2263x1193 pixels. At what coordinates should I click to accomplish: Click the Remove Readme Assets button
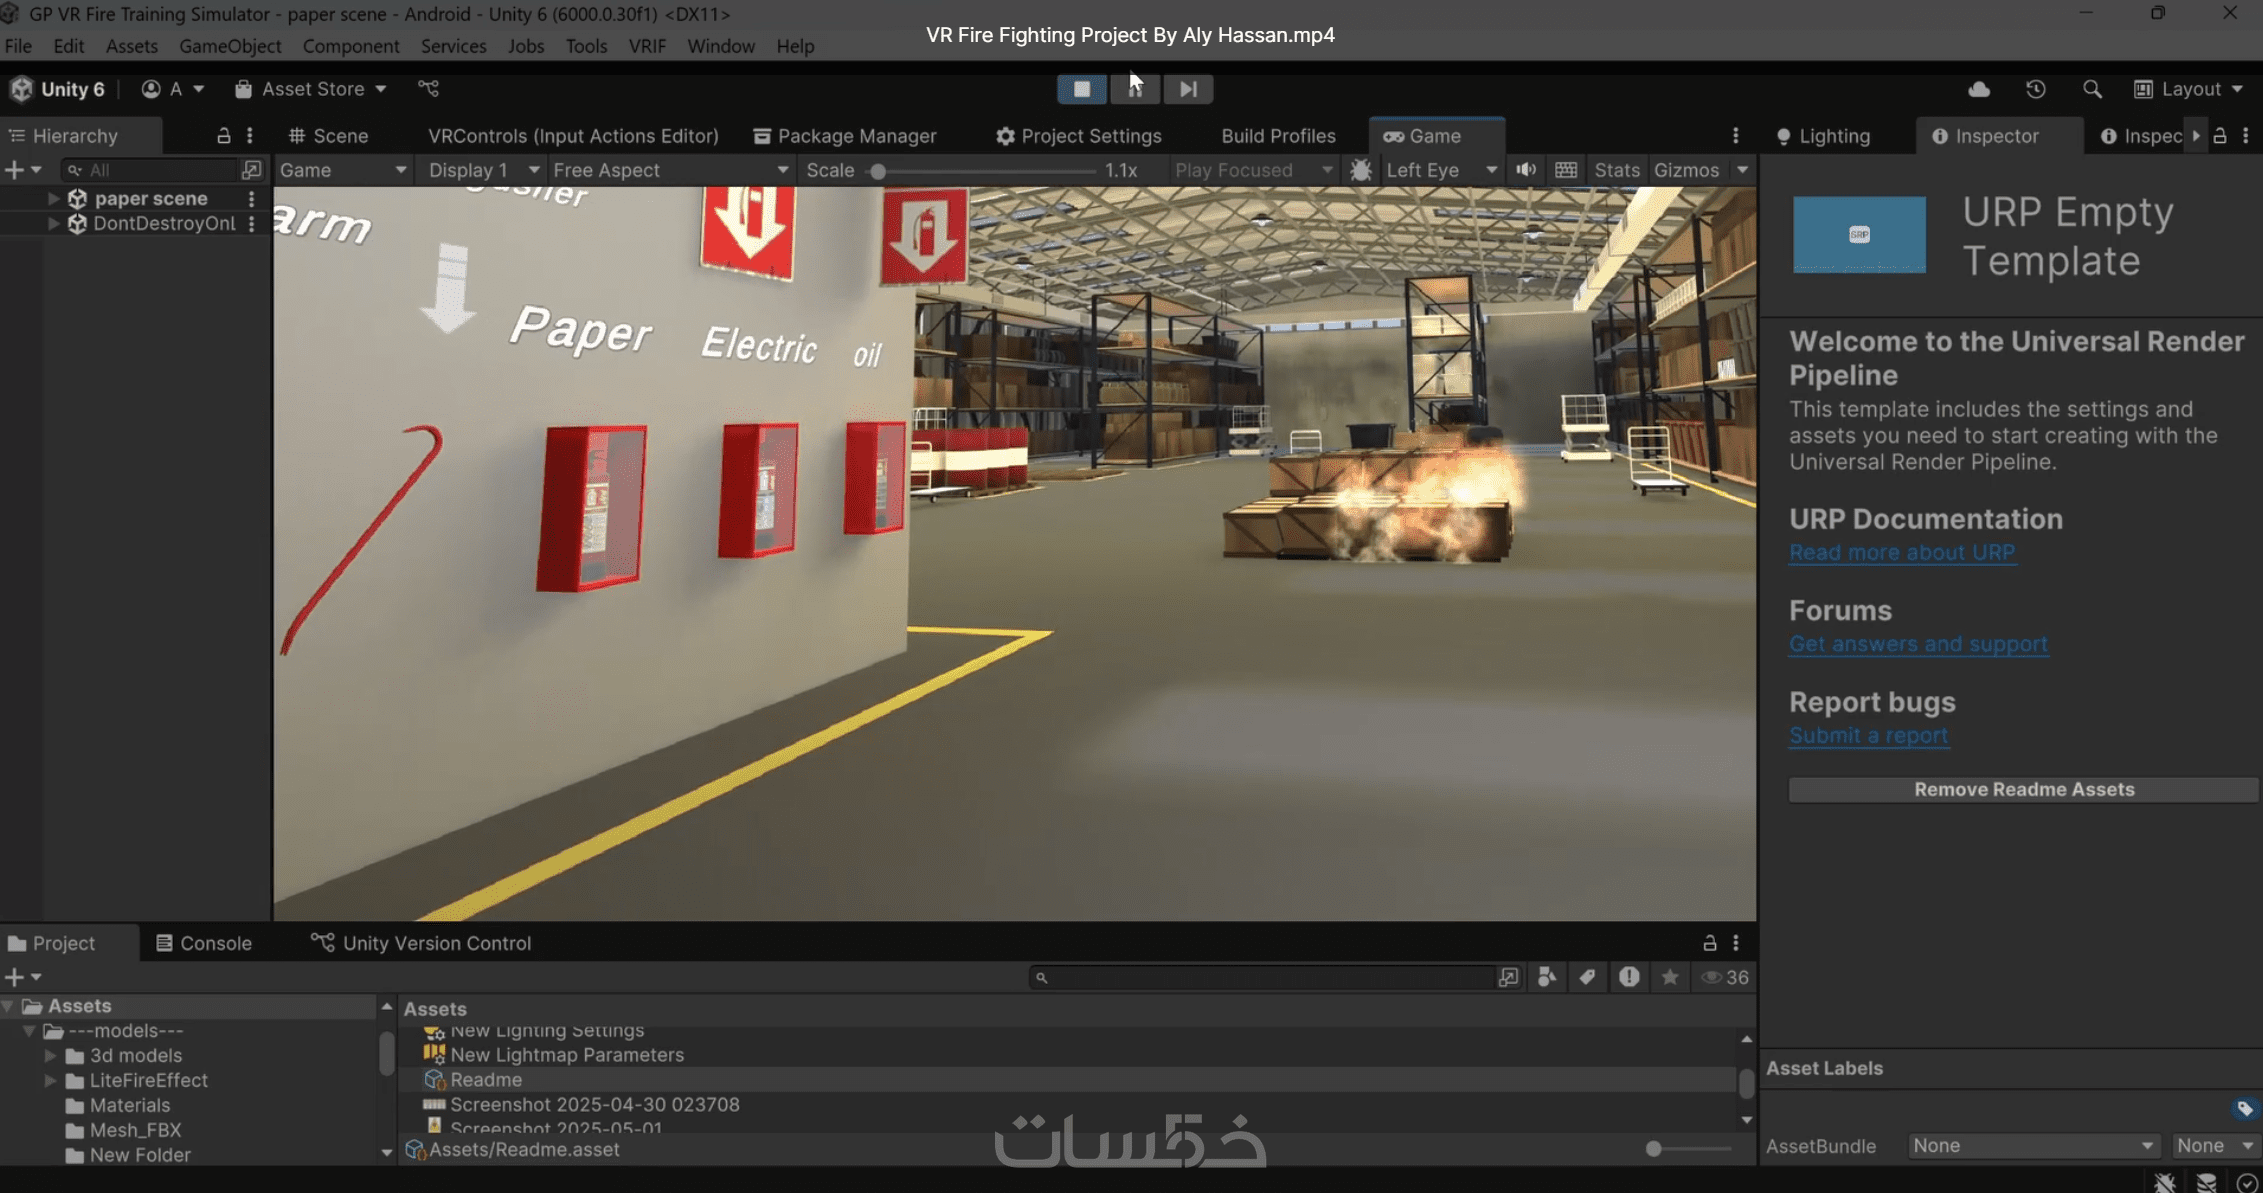tap(2023, 789)
